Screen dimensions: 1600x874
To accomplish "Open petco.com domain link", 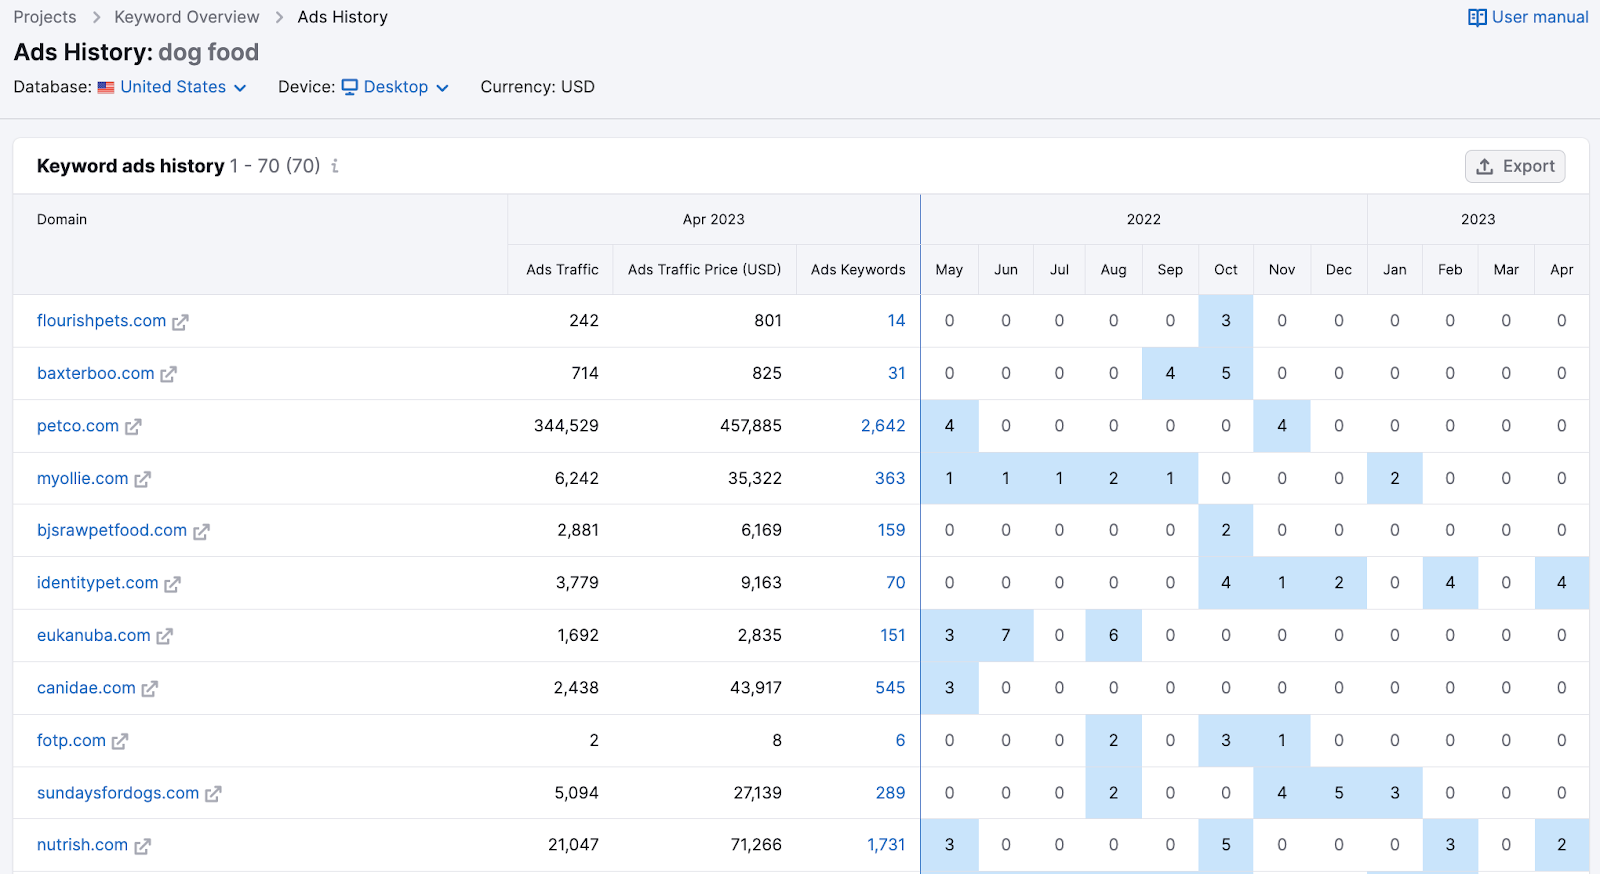I will click(x=78, y=426).
